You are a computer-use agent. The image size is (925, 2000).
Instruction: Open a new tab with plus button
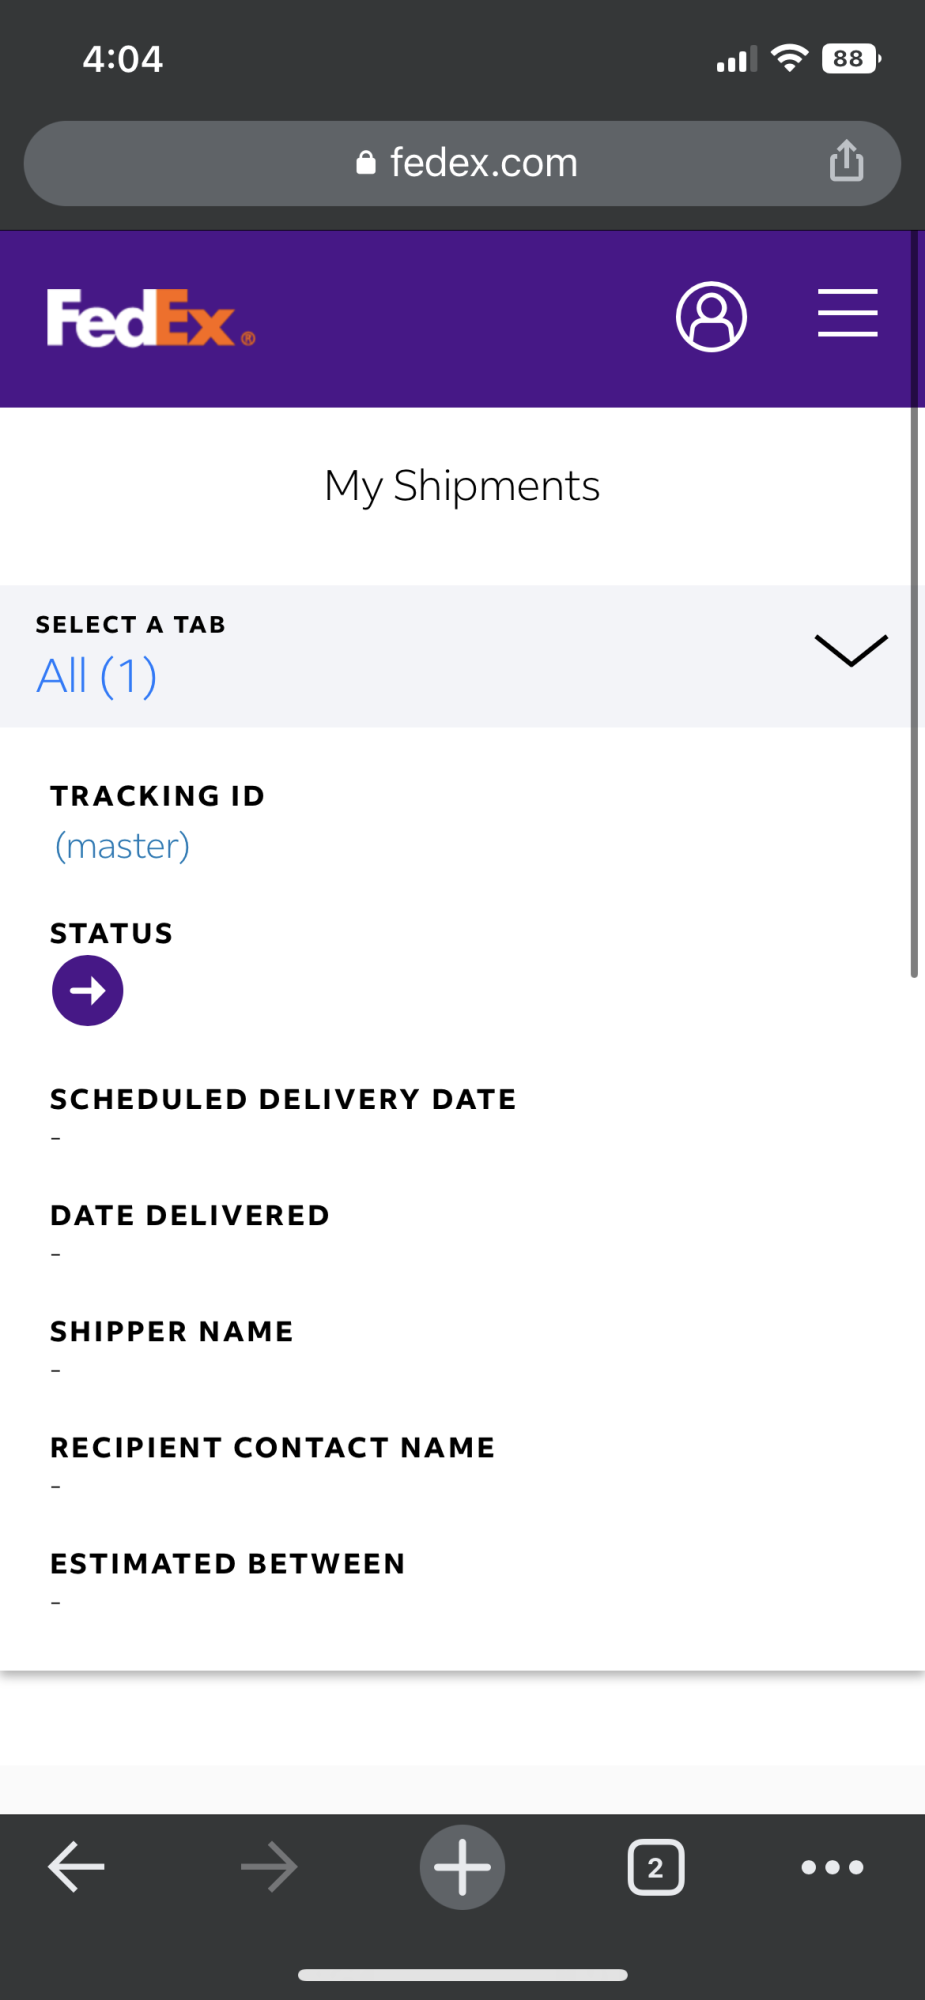click(x=462, y=1866)
